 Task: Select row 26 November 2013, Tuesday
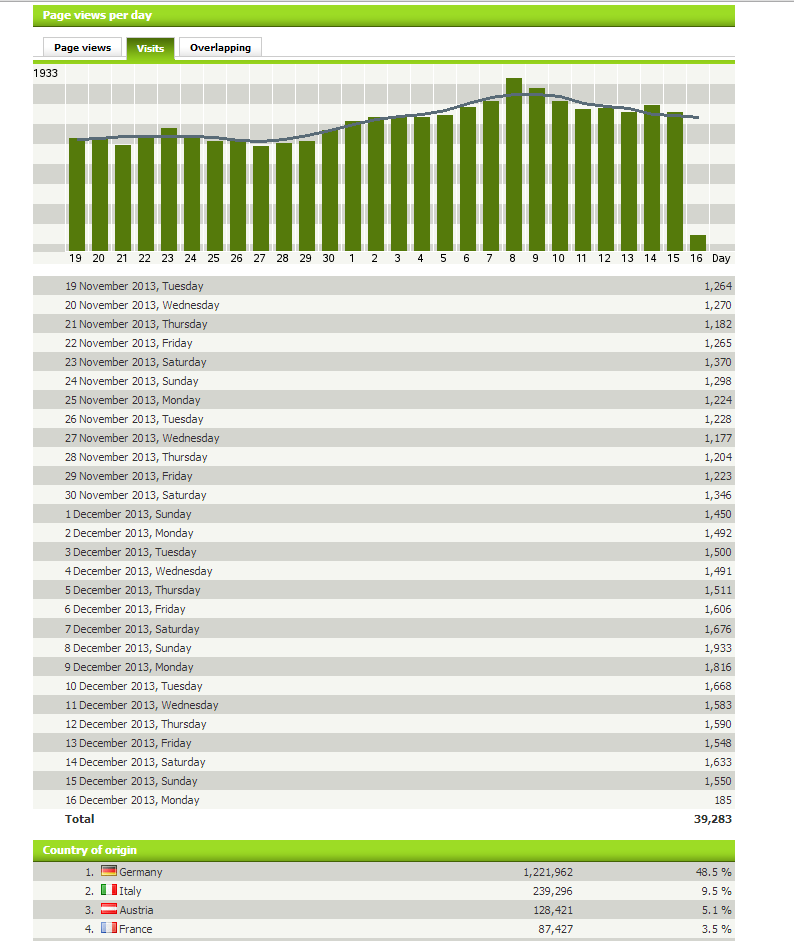[383, 419]
